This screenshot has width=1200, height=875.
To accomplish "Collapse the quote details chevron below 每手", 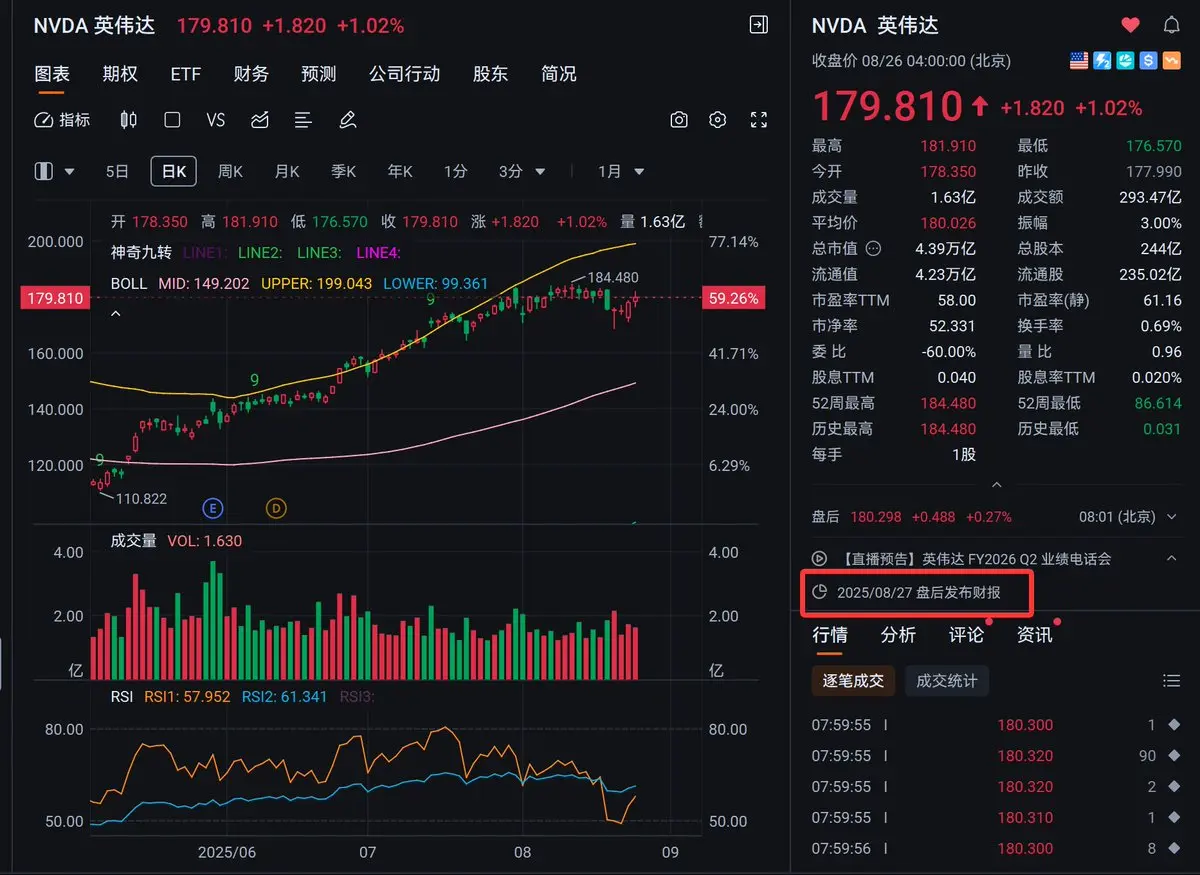I will coord(996,484).
